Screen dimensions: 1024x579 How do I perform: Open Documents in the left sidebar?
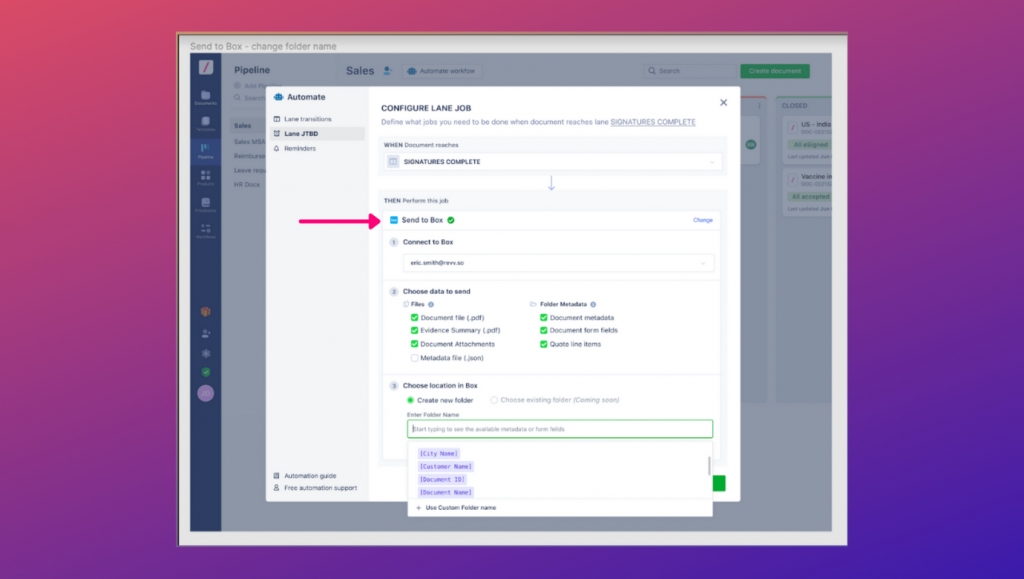click(205, 97)
